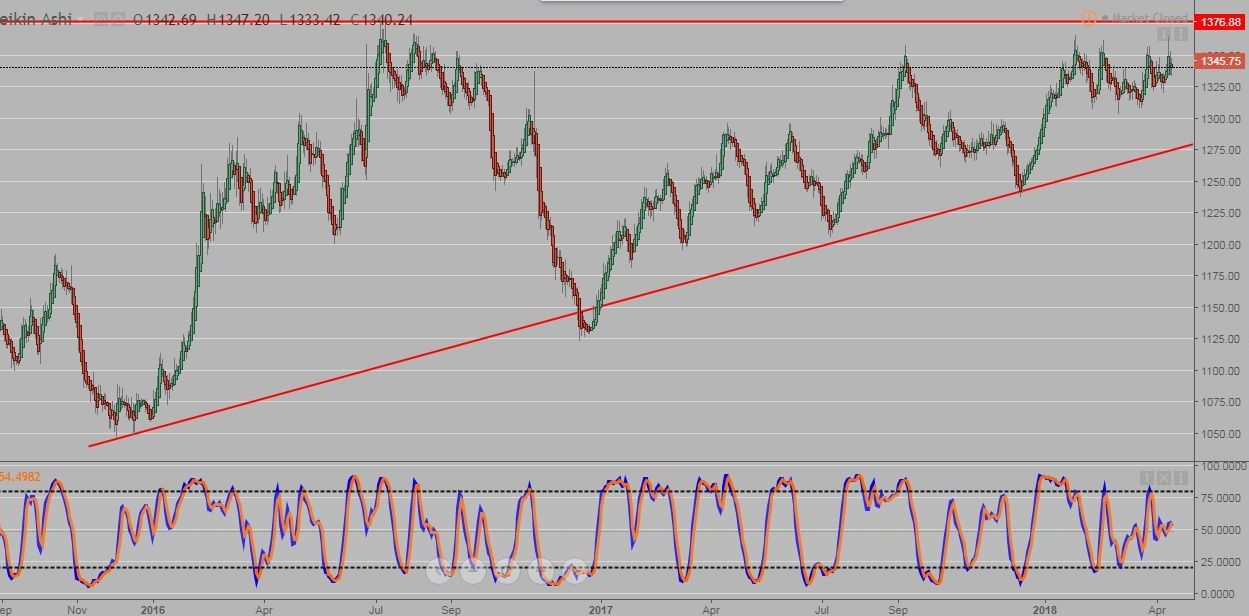Click middle indicator pane control icon
The height and width of the screenshot is (616, 1249).
[1164, 478]
